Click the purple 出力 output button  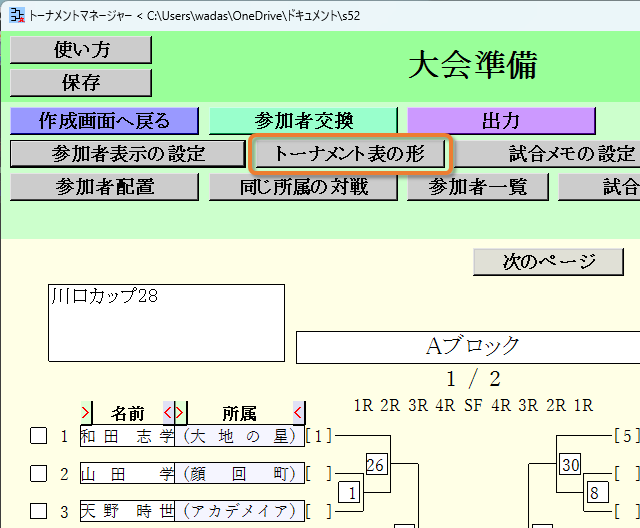(x=501, y=121)
